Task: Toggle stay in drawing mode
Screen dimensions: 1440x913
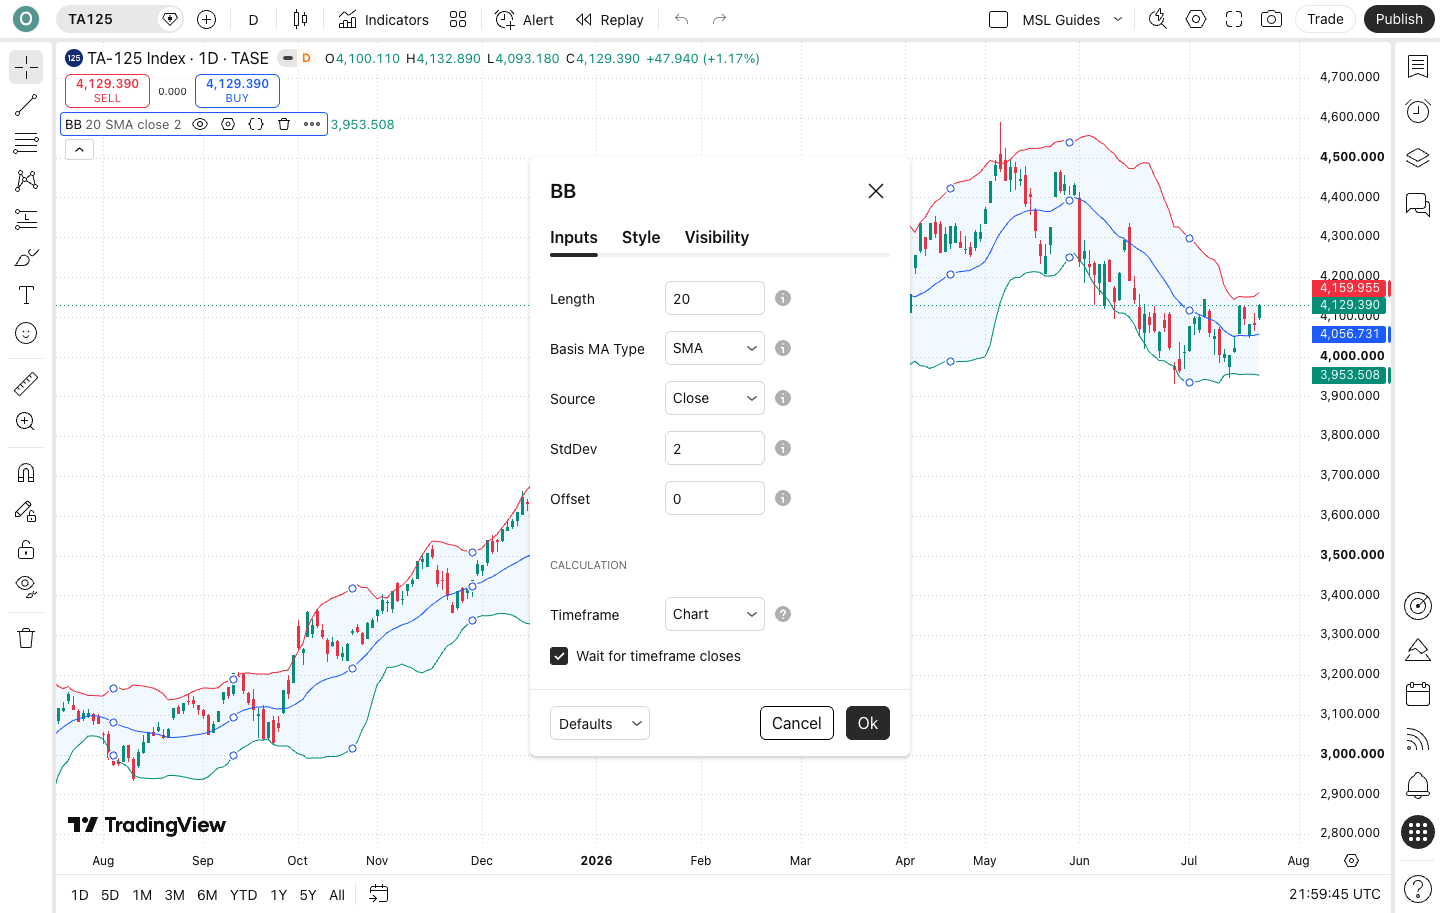Action: tap(26, 511)
